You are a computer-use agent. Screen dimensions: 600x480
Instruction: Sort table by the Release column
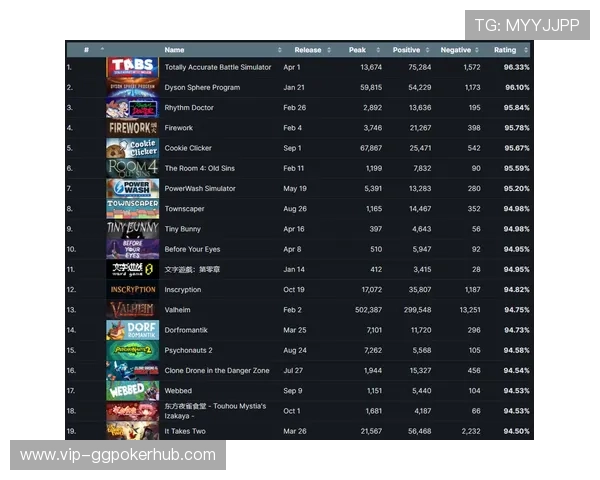(308, 50)
